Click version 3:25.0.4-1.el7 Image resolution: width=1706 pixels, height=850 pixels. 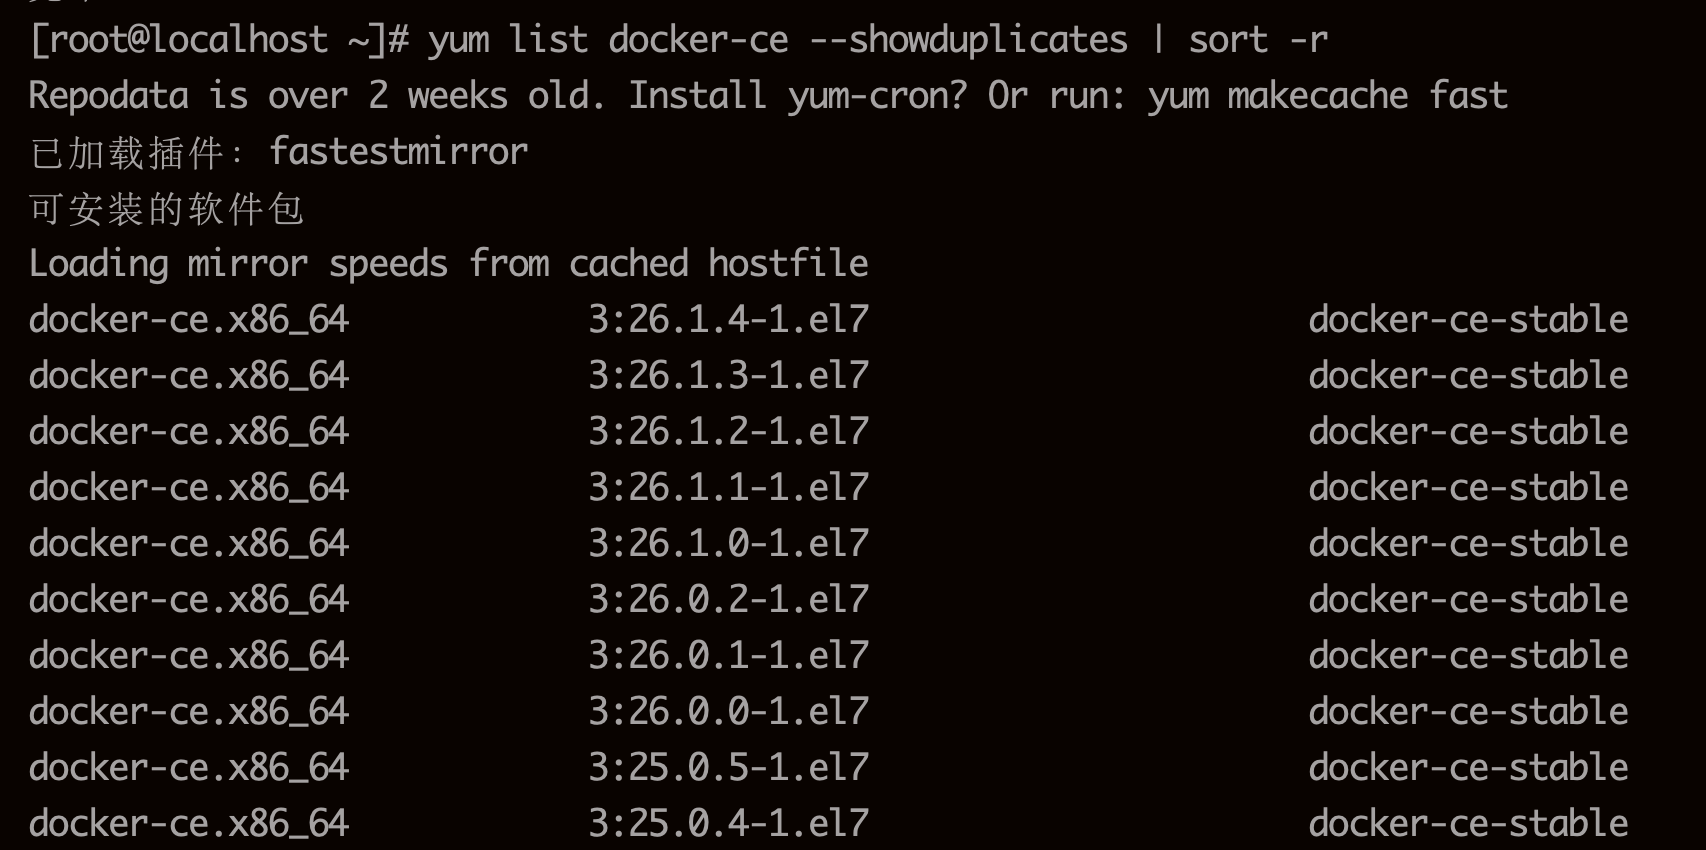(x=728, y=824)
